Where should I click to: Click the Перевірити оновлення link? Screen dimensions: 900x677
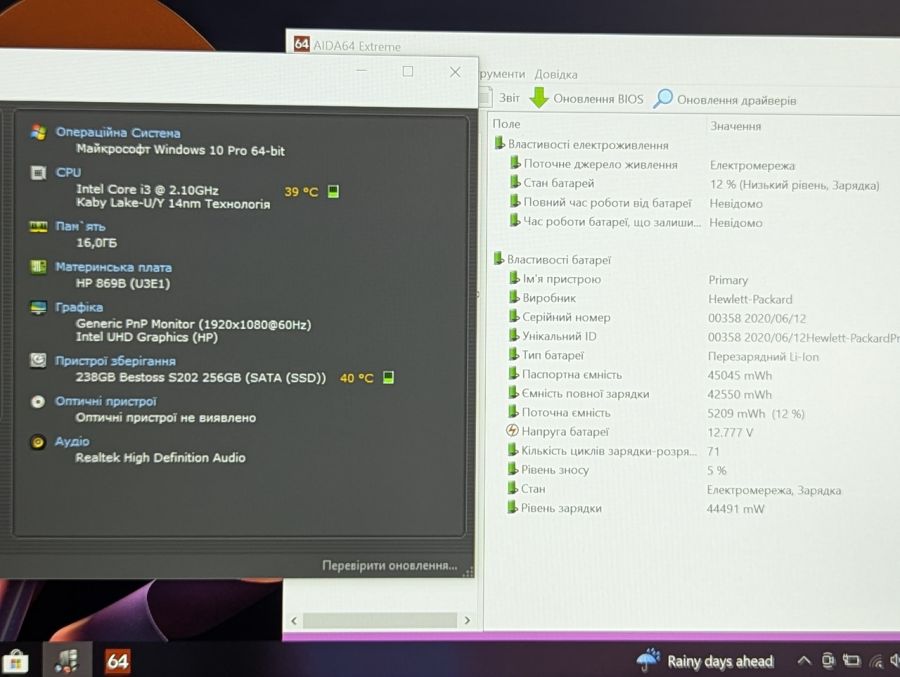pyautogui.click(x=390, y=566)
